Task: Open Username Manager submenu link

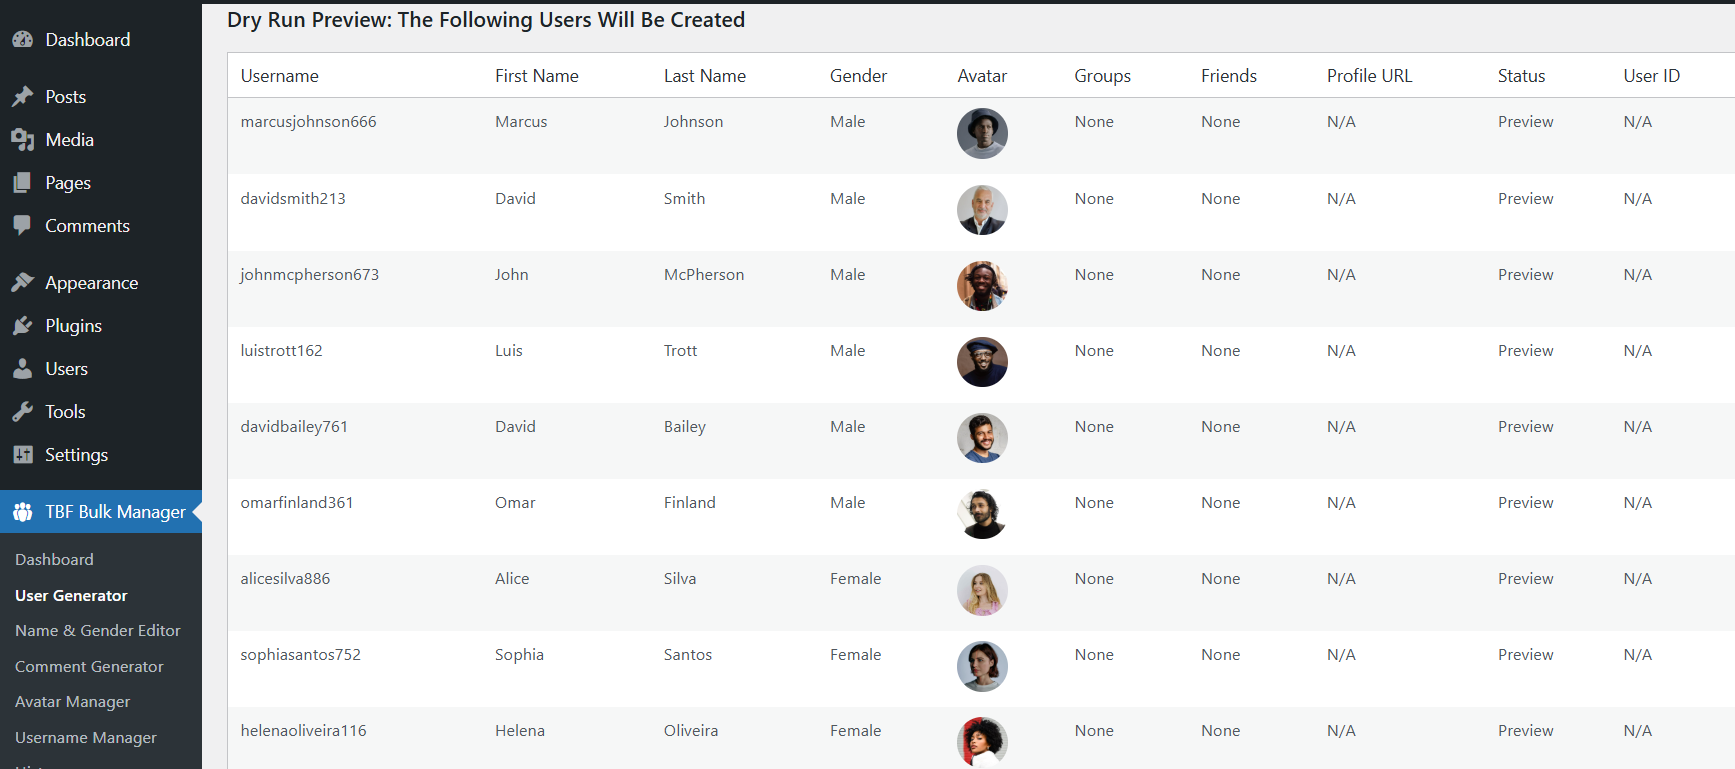Action: (86, 738)
